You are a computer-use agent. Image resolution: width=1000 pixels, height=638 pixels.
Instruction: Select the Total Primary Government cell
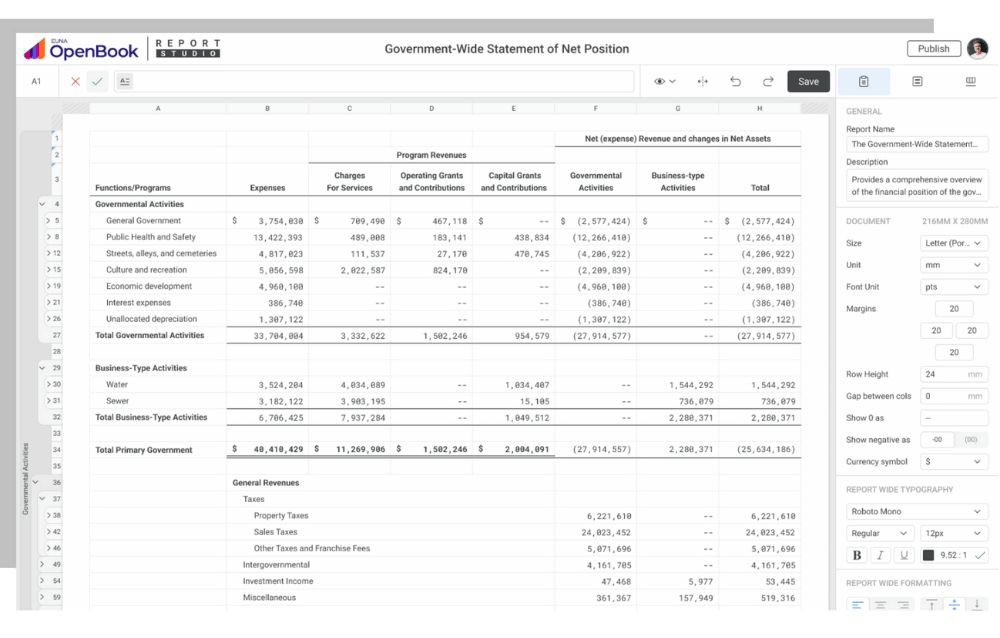click(x=158, y=450)
